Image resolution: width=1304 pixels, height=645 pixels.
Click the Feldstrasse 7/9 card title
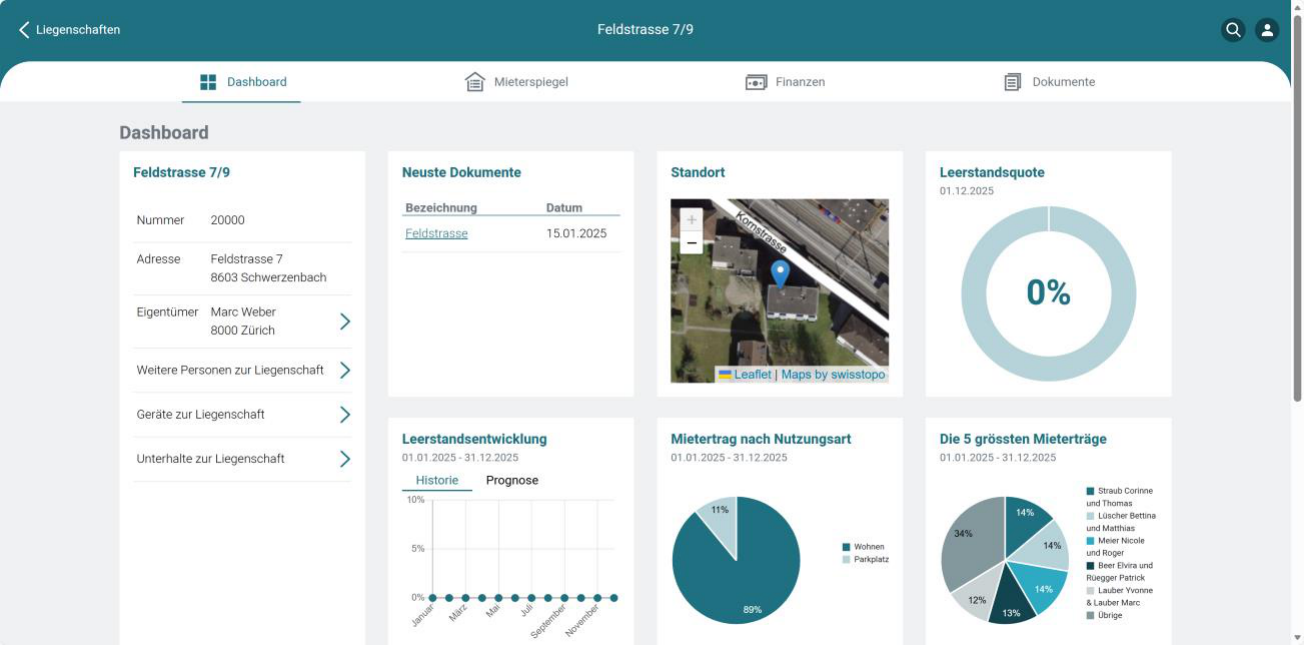click(181, 172)
